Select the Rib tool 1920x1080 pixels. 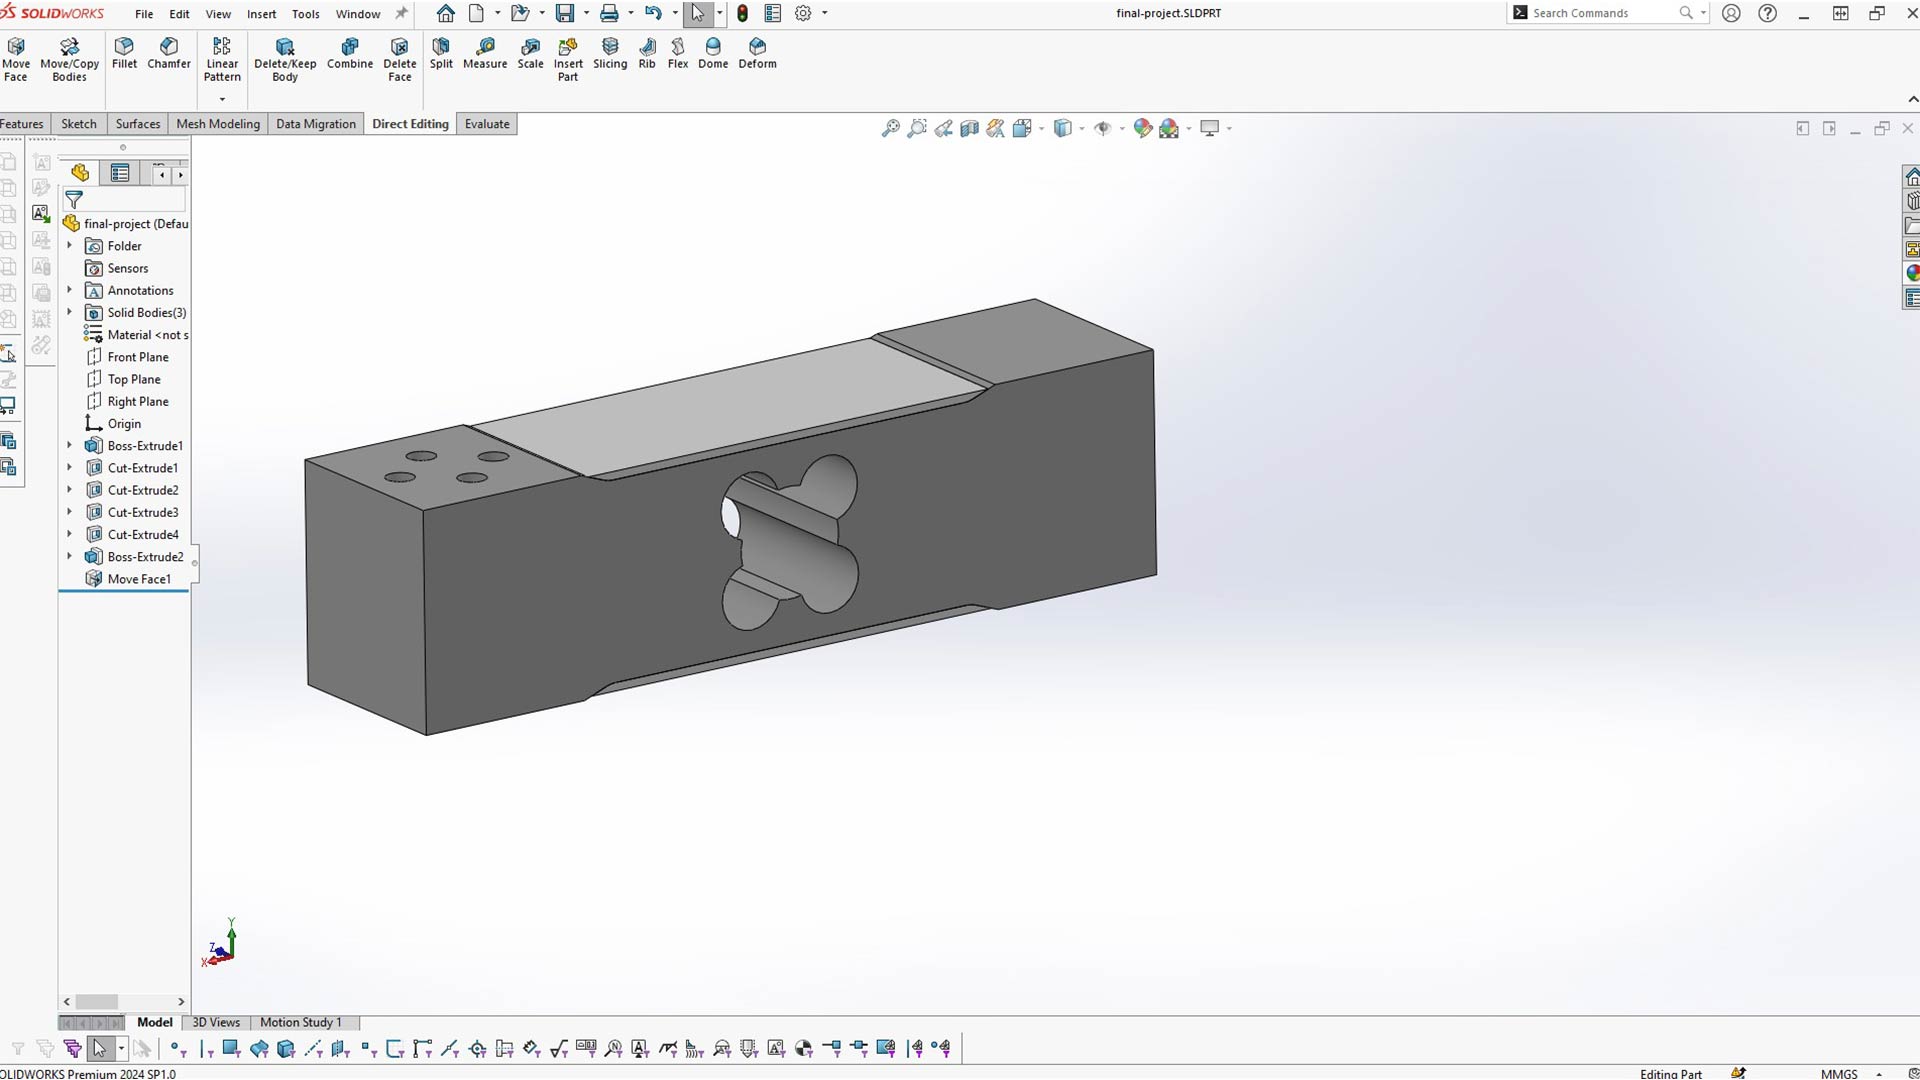point(647,54)
